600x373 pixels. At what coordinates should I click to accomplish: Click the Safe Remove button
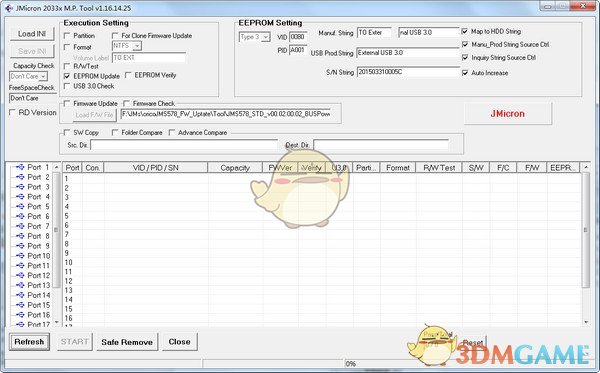coord(127,342)
